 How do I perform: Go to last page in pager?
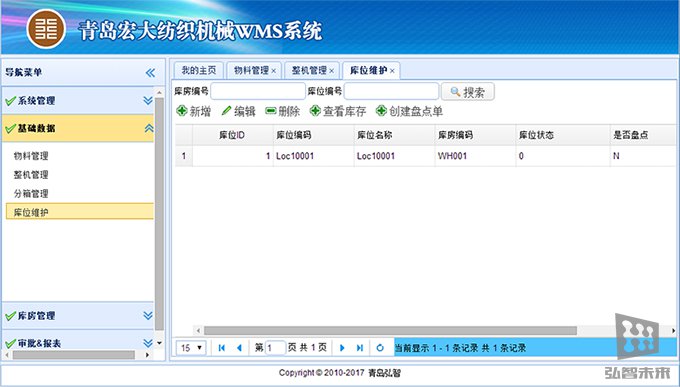point(360,348)
